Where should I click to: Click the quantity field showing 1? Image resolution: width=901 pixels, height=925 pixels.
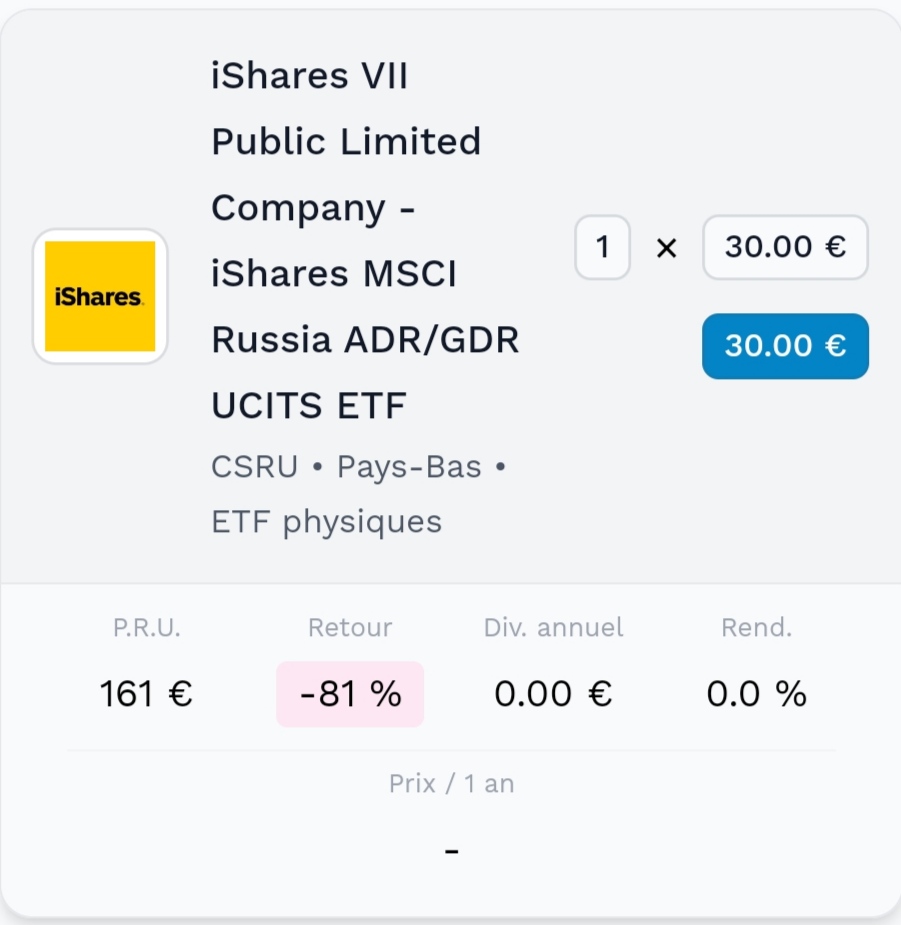point(602,247)
